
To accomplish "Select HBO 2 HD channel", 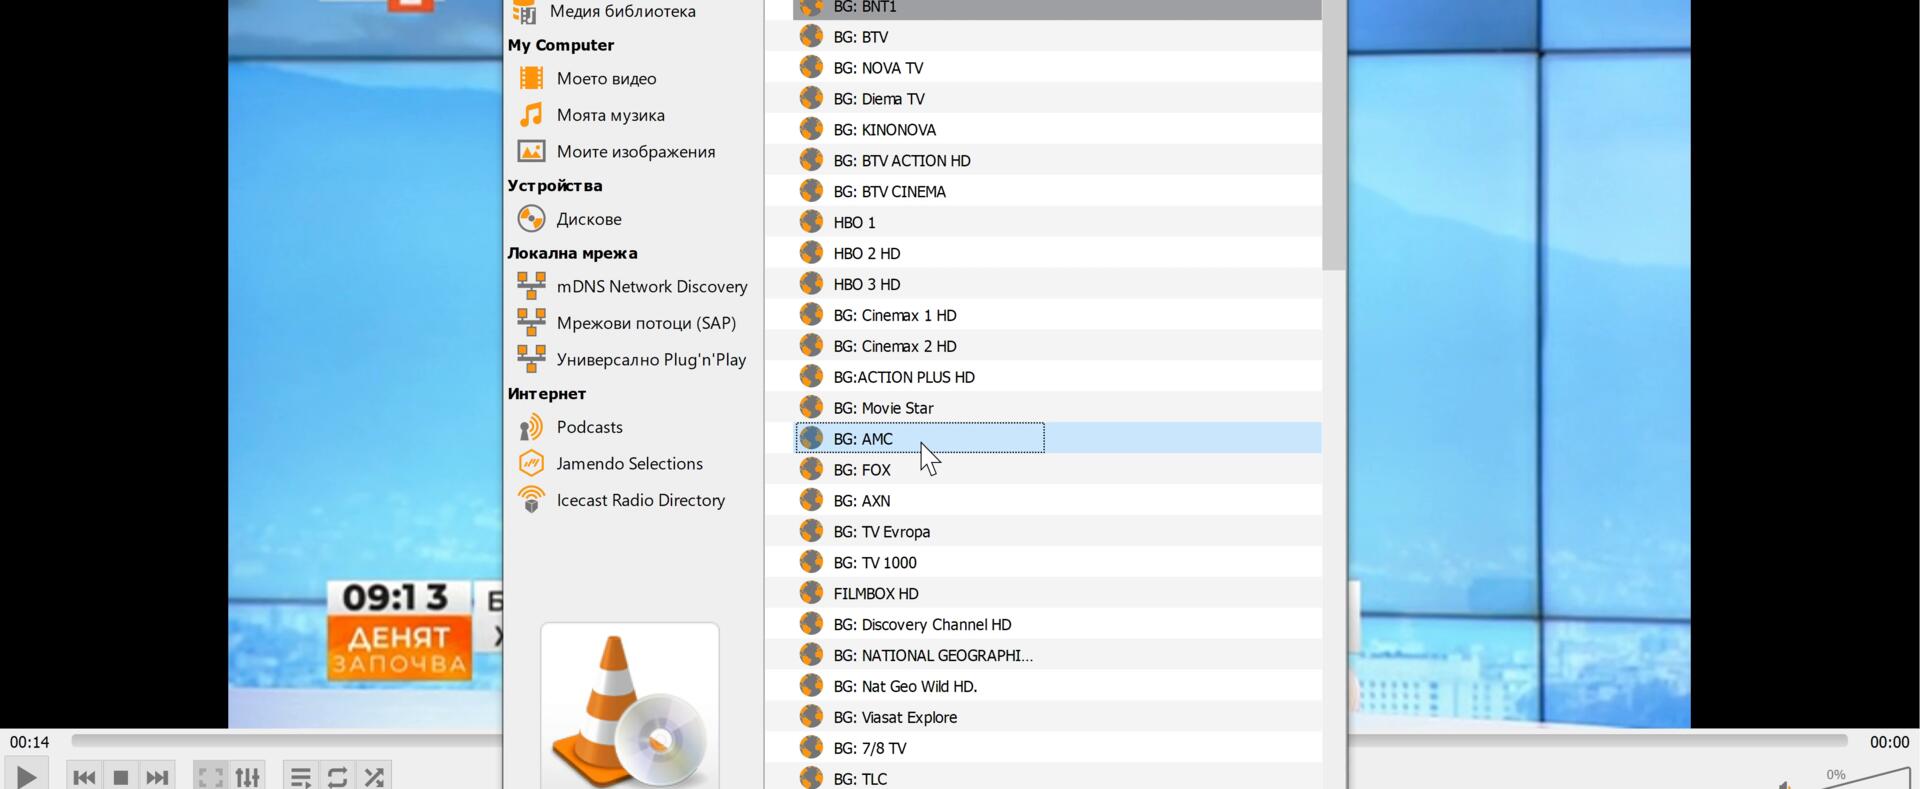I will pos(866,254).
